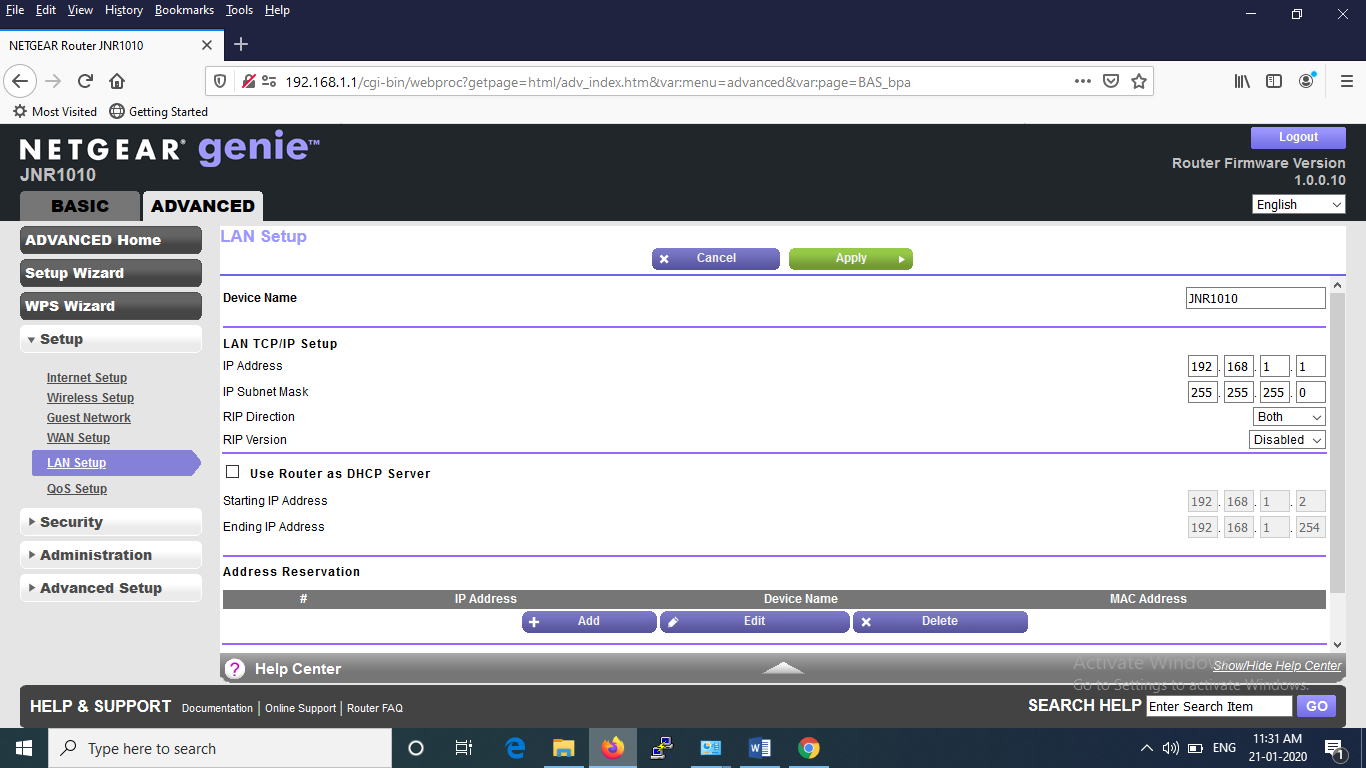1366x768 pixels.
Task: Open the Firefox account avatar icon
Action: (1307, 80)
